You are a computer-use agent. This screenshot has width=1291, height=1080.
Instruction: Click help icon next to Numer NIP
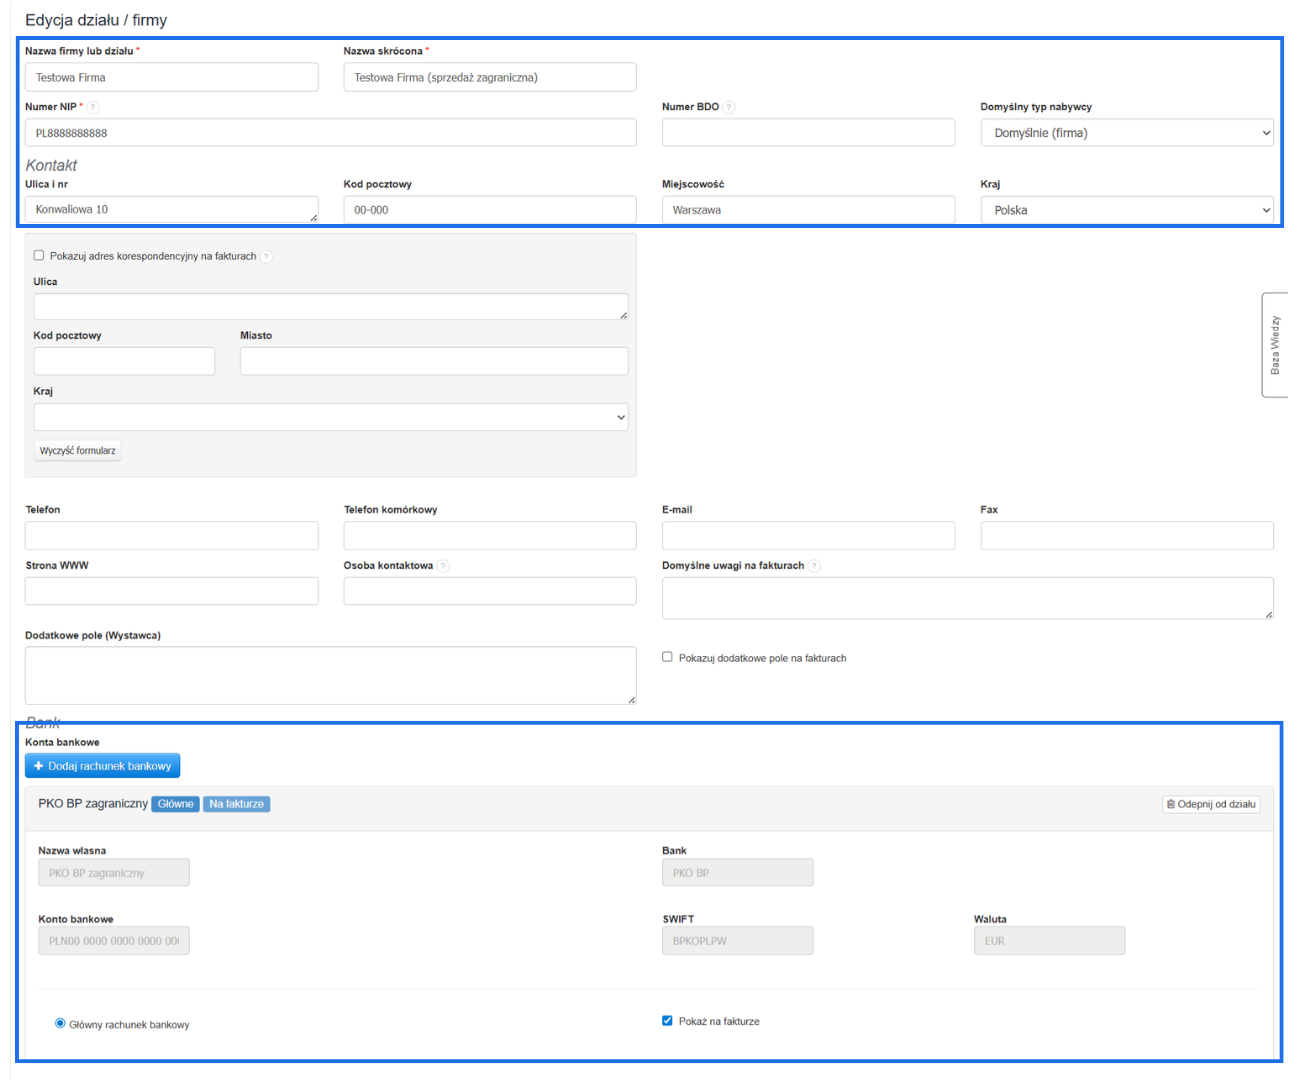pos(93,107)
